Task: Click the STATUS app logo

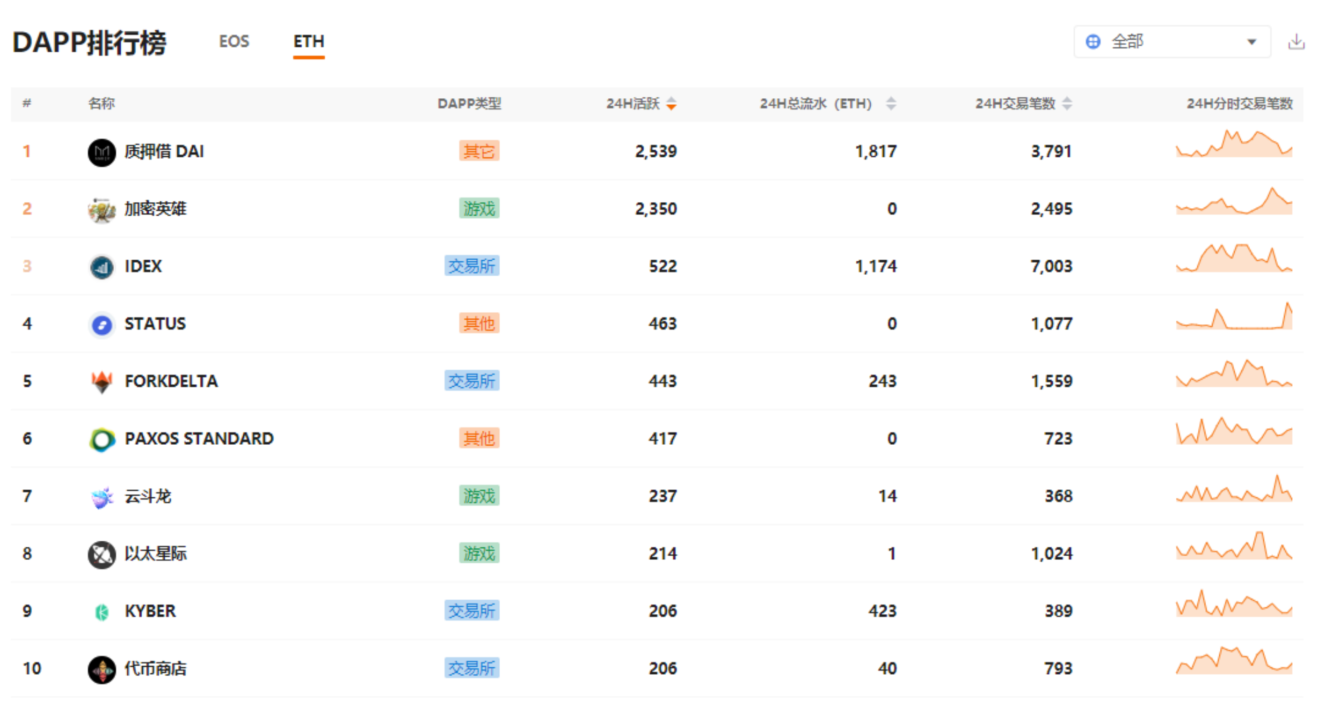Action: tap(102, 324)
